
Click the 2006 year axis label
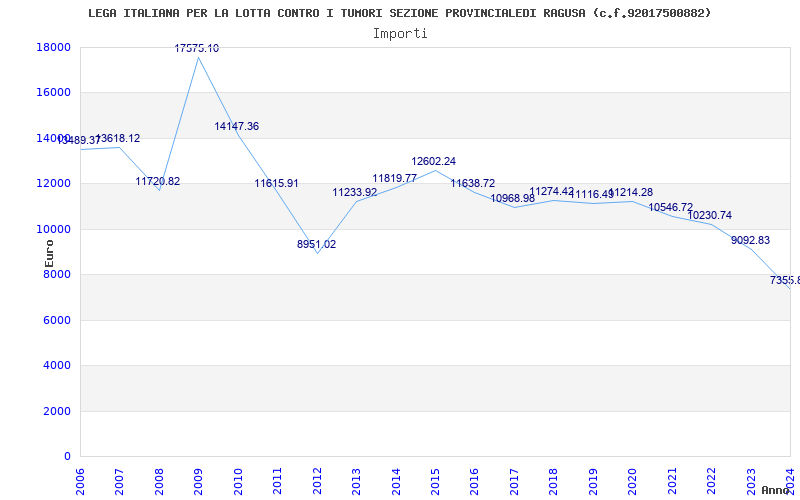coord(80,480)
